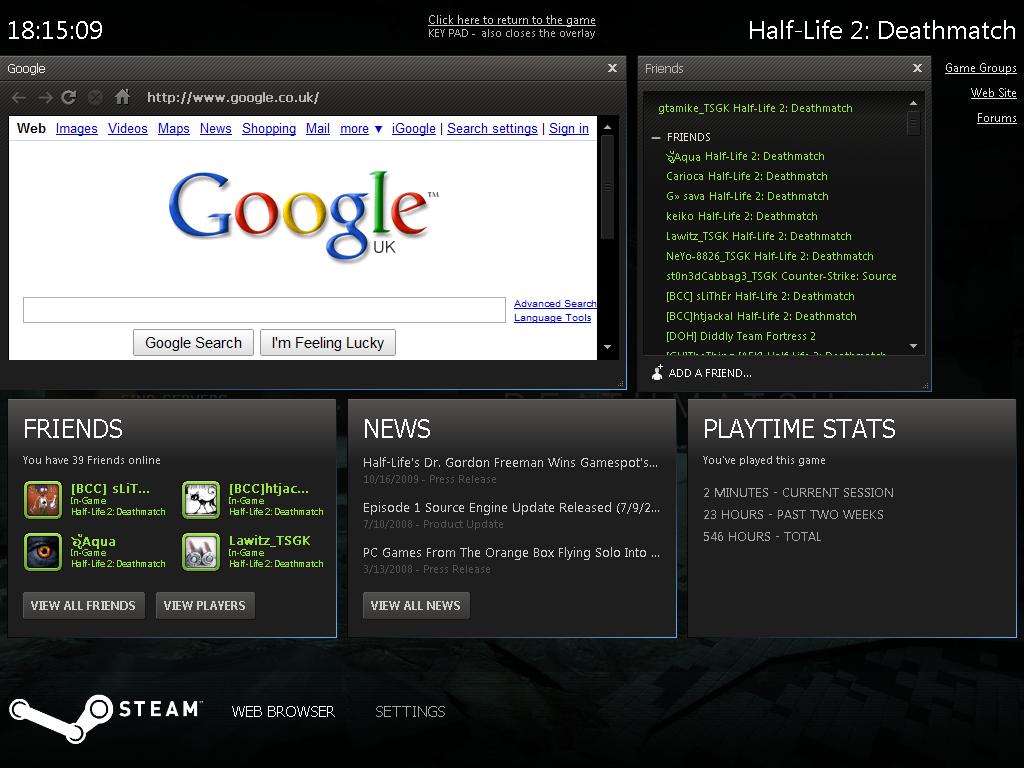Image resolution: width=1024 pixels, height=768 pixels.
Task: Click the Add a Friend person icon
Action: coord(657,373)
